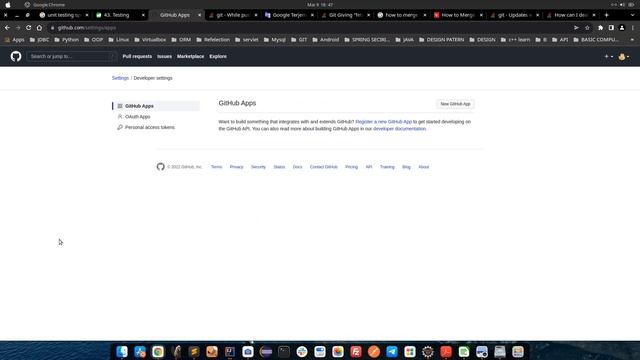Open Slack from the dock
The height and width of the screenshot is (360, 640).
[x=302, y=351]
